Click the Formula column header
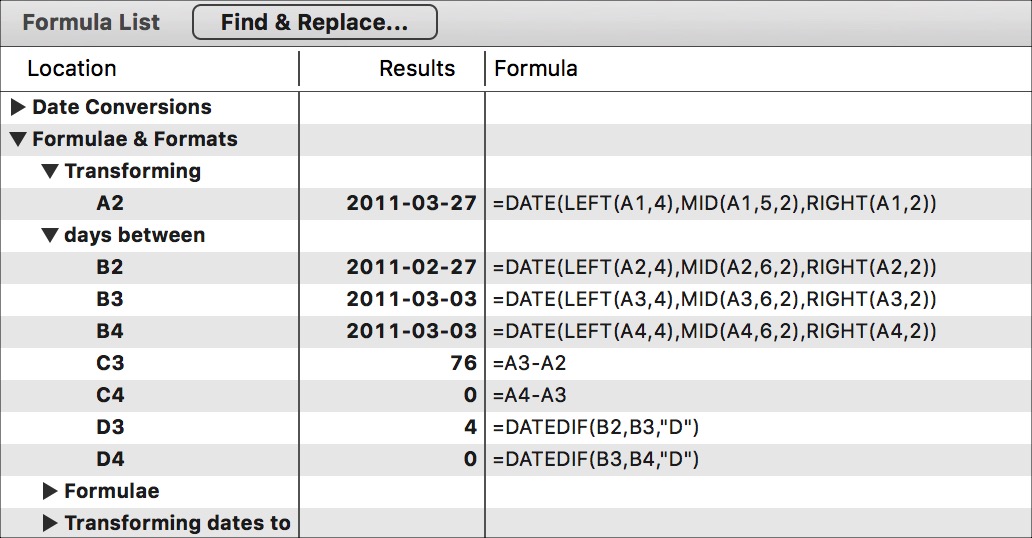 pos(536,68)
